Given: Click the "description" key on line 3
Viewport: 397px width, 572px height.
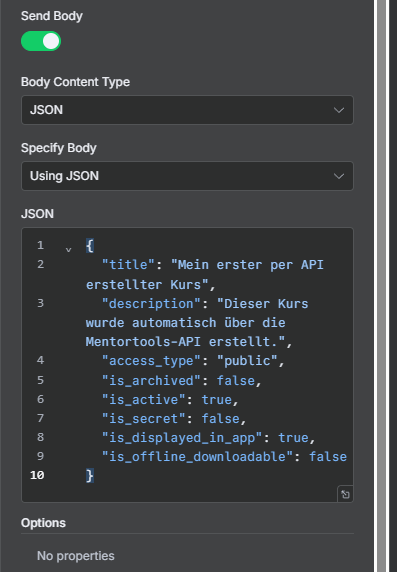Looking at the screenshot, I should point(152,304).
